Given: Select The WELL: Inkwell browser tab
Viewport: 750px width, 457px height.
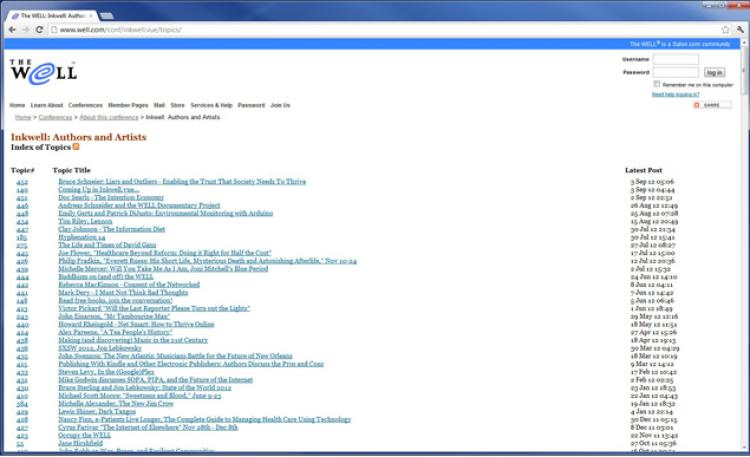Looking at the screenshot, I should (x=53, y=16).
